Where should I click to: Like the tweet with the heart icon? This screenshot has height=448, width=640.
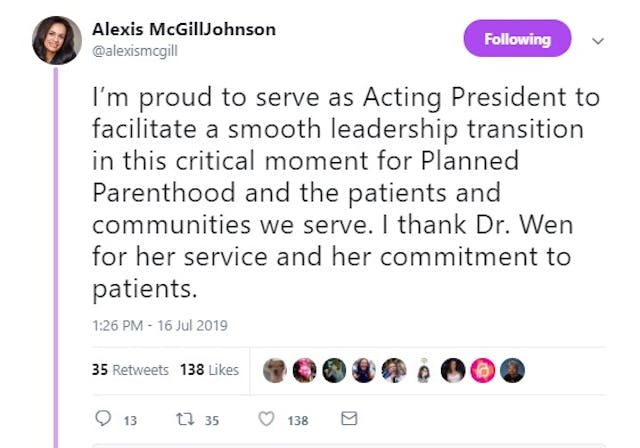coord(266,420)
